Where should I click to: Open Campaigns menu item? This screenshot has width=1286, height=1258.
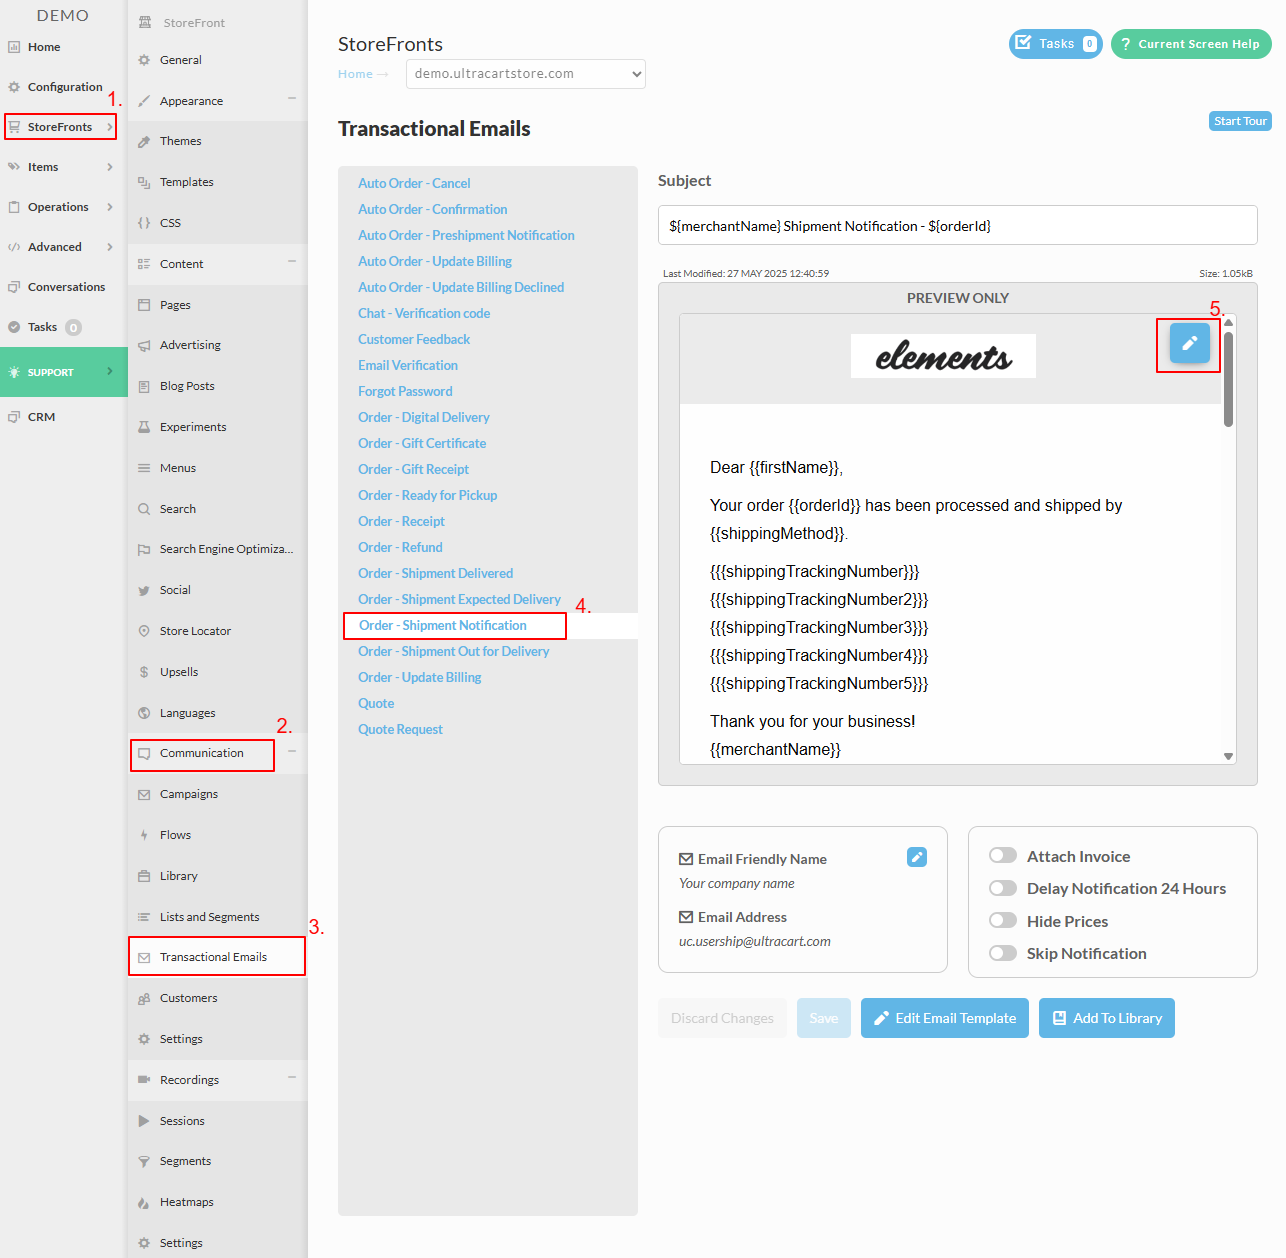217,794
